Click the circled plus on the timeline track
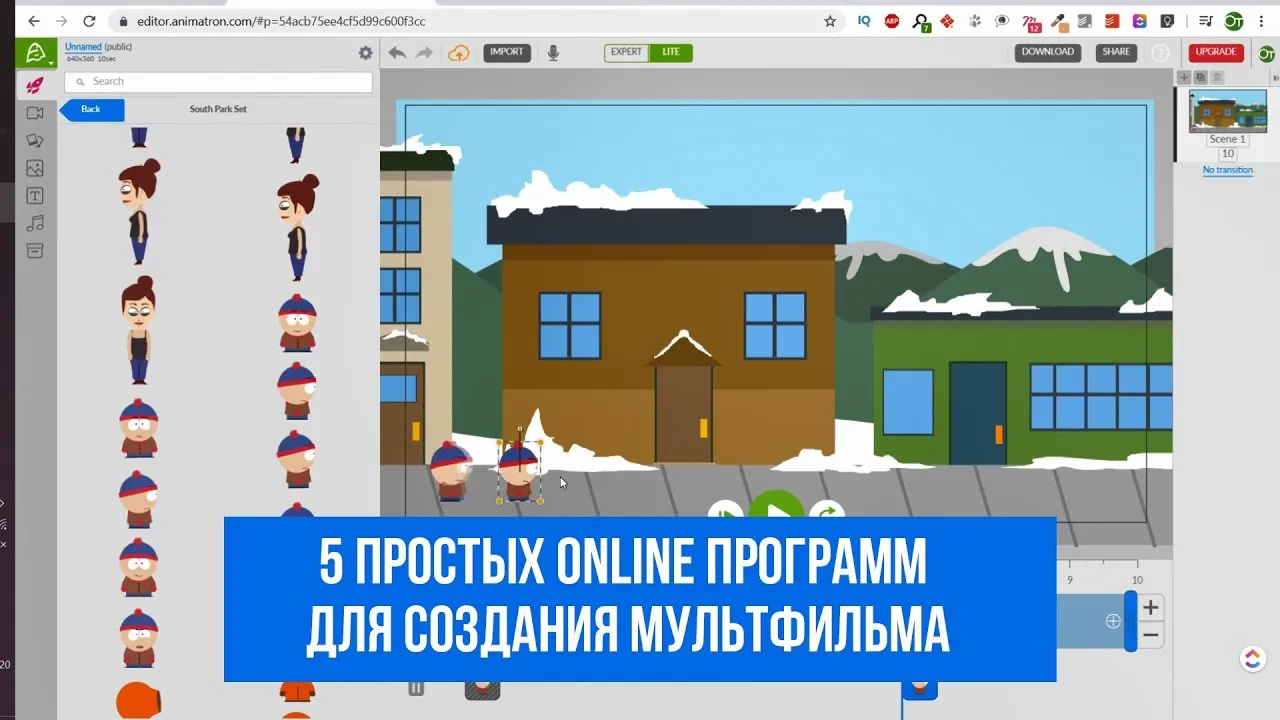Image resolution: width=1280 pixels, height=720 pixels. click(1113, 621)
